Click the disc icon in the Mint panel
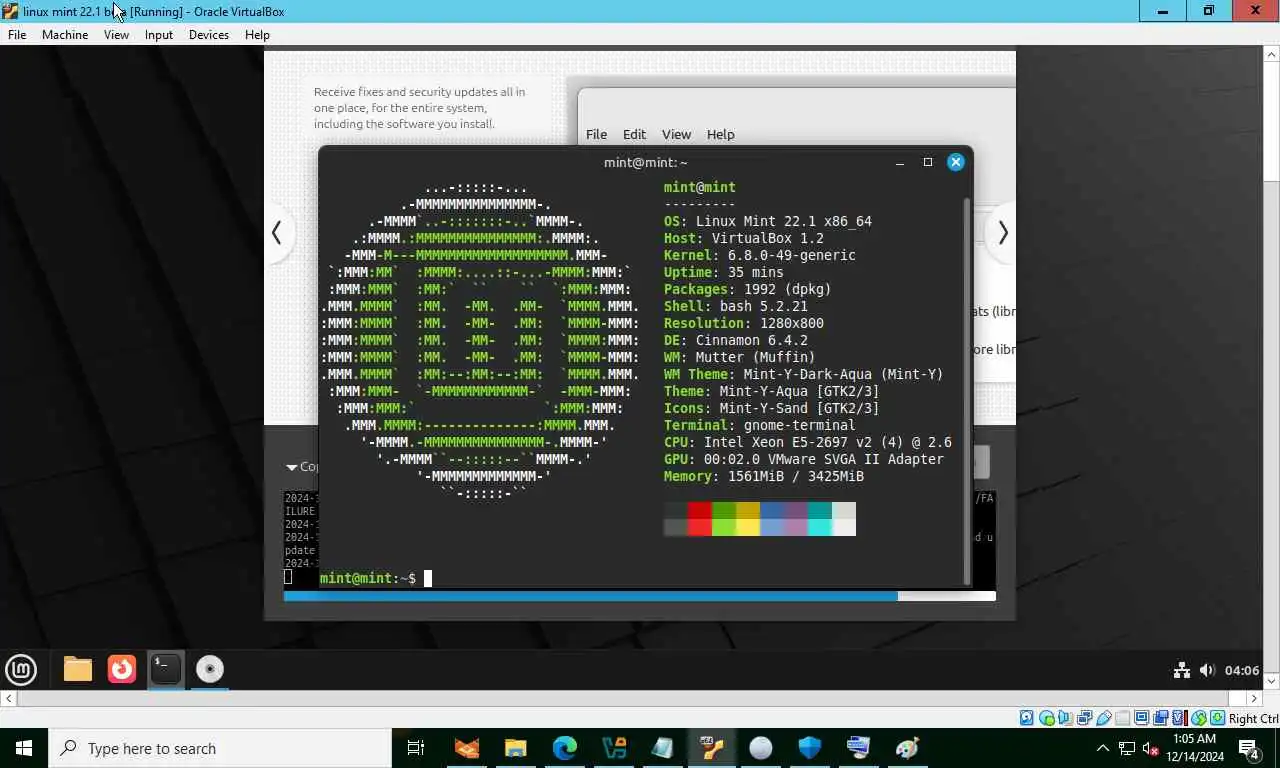Image resolution: width=1280 pixels, height=768 pixels. point(210,669)
